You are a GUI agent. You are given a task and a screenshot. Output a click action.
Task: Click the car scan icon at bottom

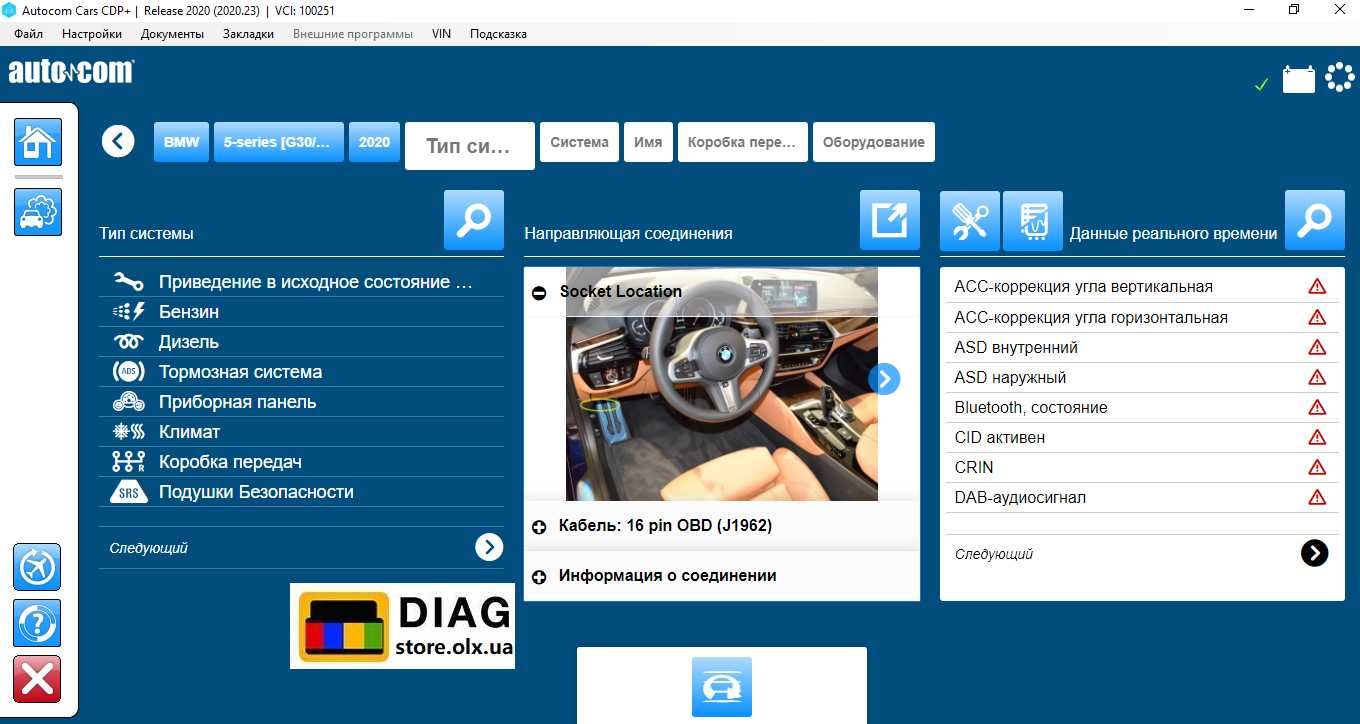(722, 687)
